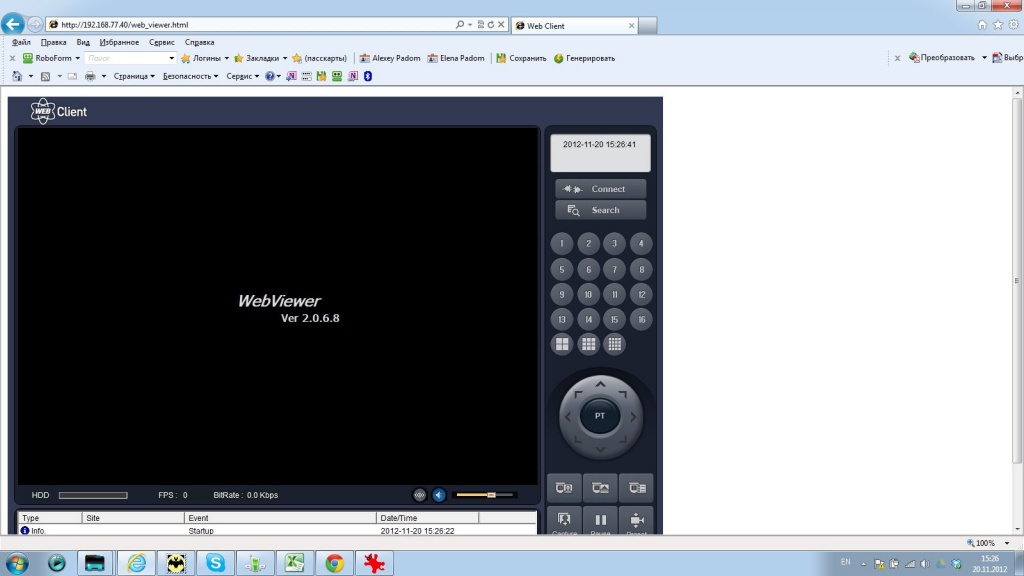The height and width of the screenshot is (576, 1024).
Task: Pause the live video stream
Action: pos(600,521)
